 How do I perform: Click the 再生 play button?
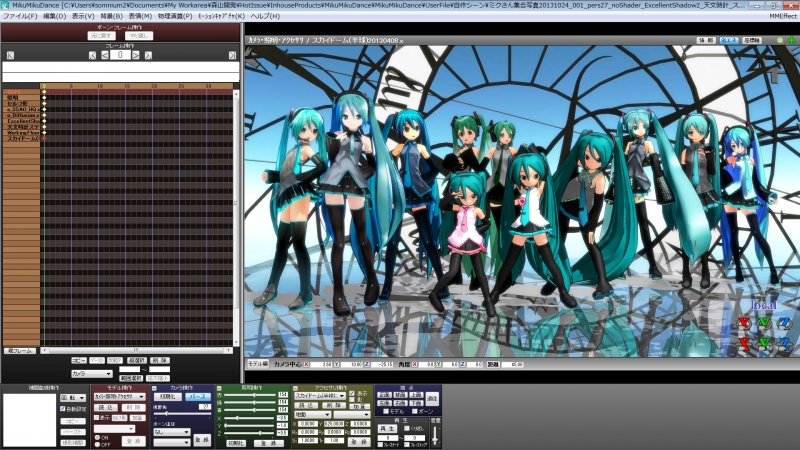point(387,429)
